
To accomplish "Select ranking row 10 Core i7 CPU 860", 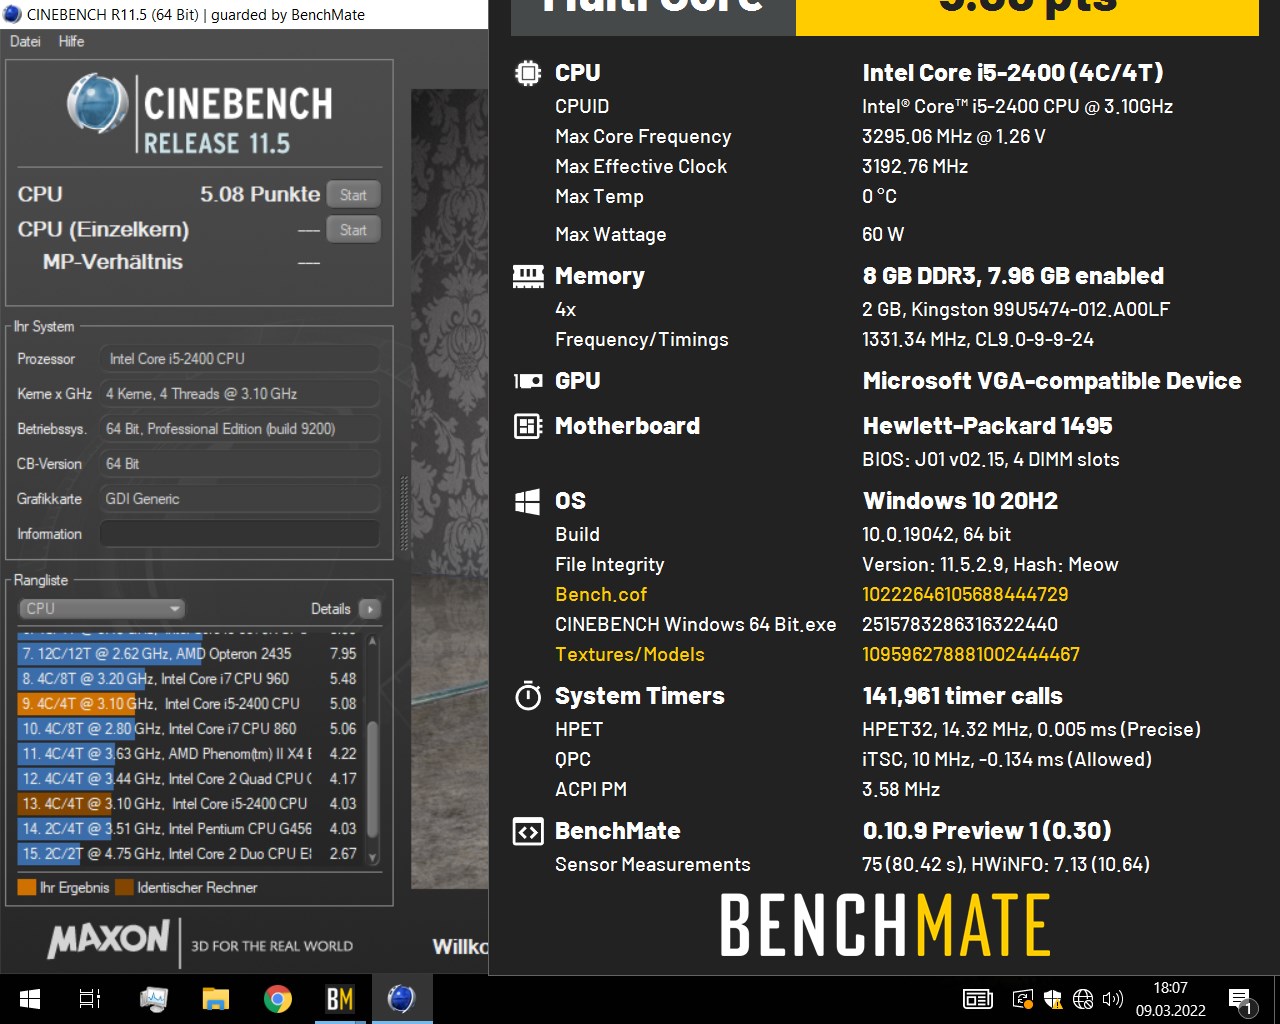I will 188,728.
